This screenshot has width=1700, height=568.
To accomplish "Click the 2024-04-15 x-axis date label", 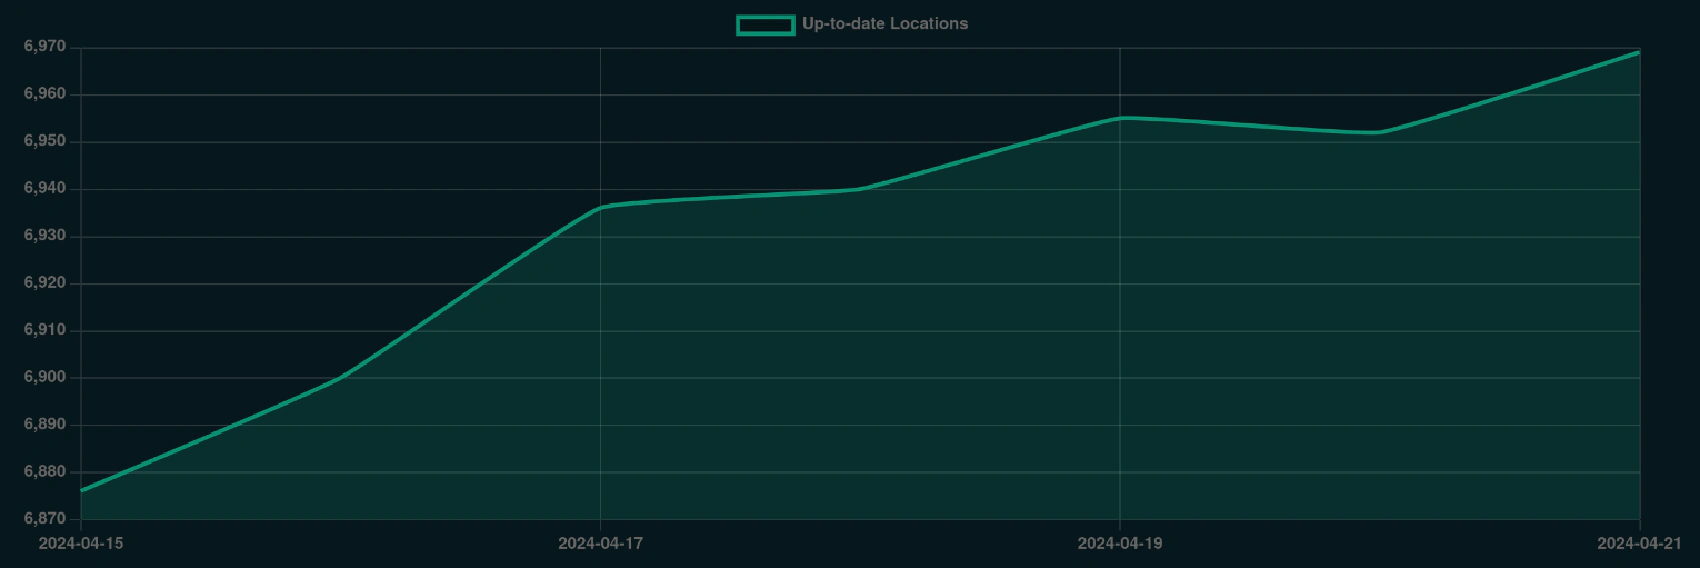I will coord(81,543).
